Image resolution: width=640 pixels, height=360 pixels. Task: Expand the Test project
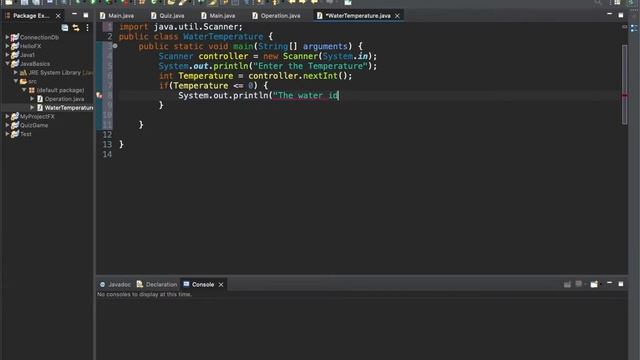[x=7, y=134]
